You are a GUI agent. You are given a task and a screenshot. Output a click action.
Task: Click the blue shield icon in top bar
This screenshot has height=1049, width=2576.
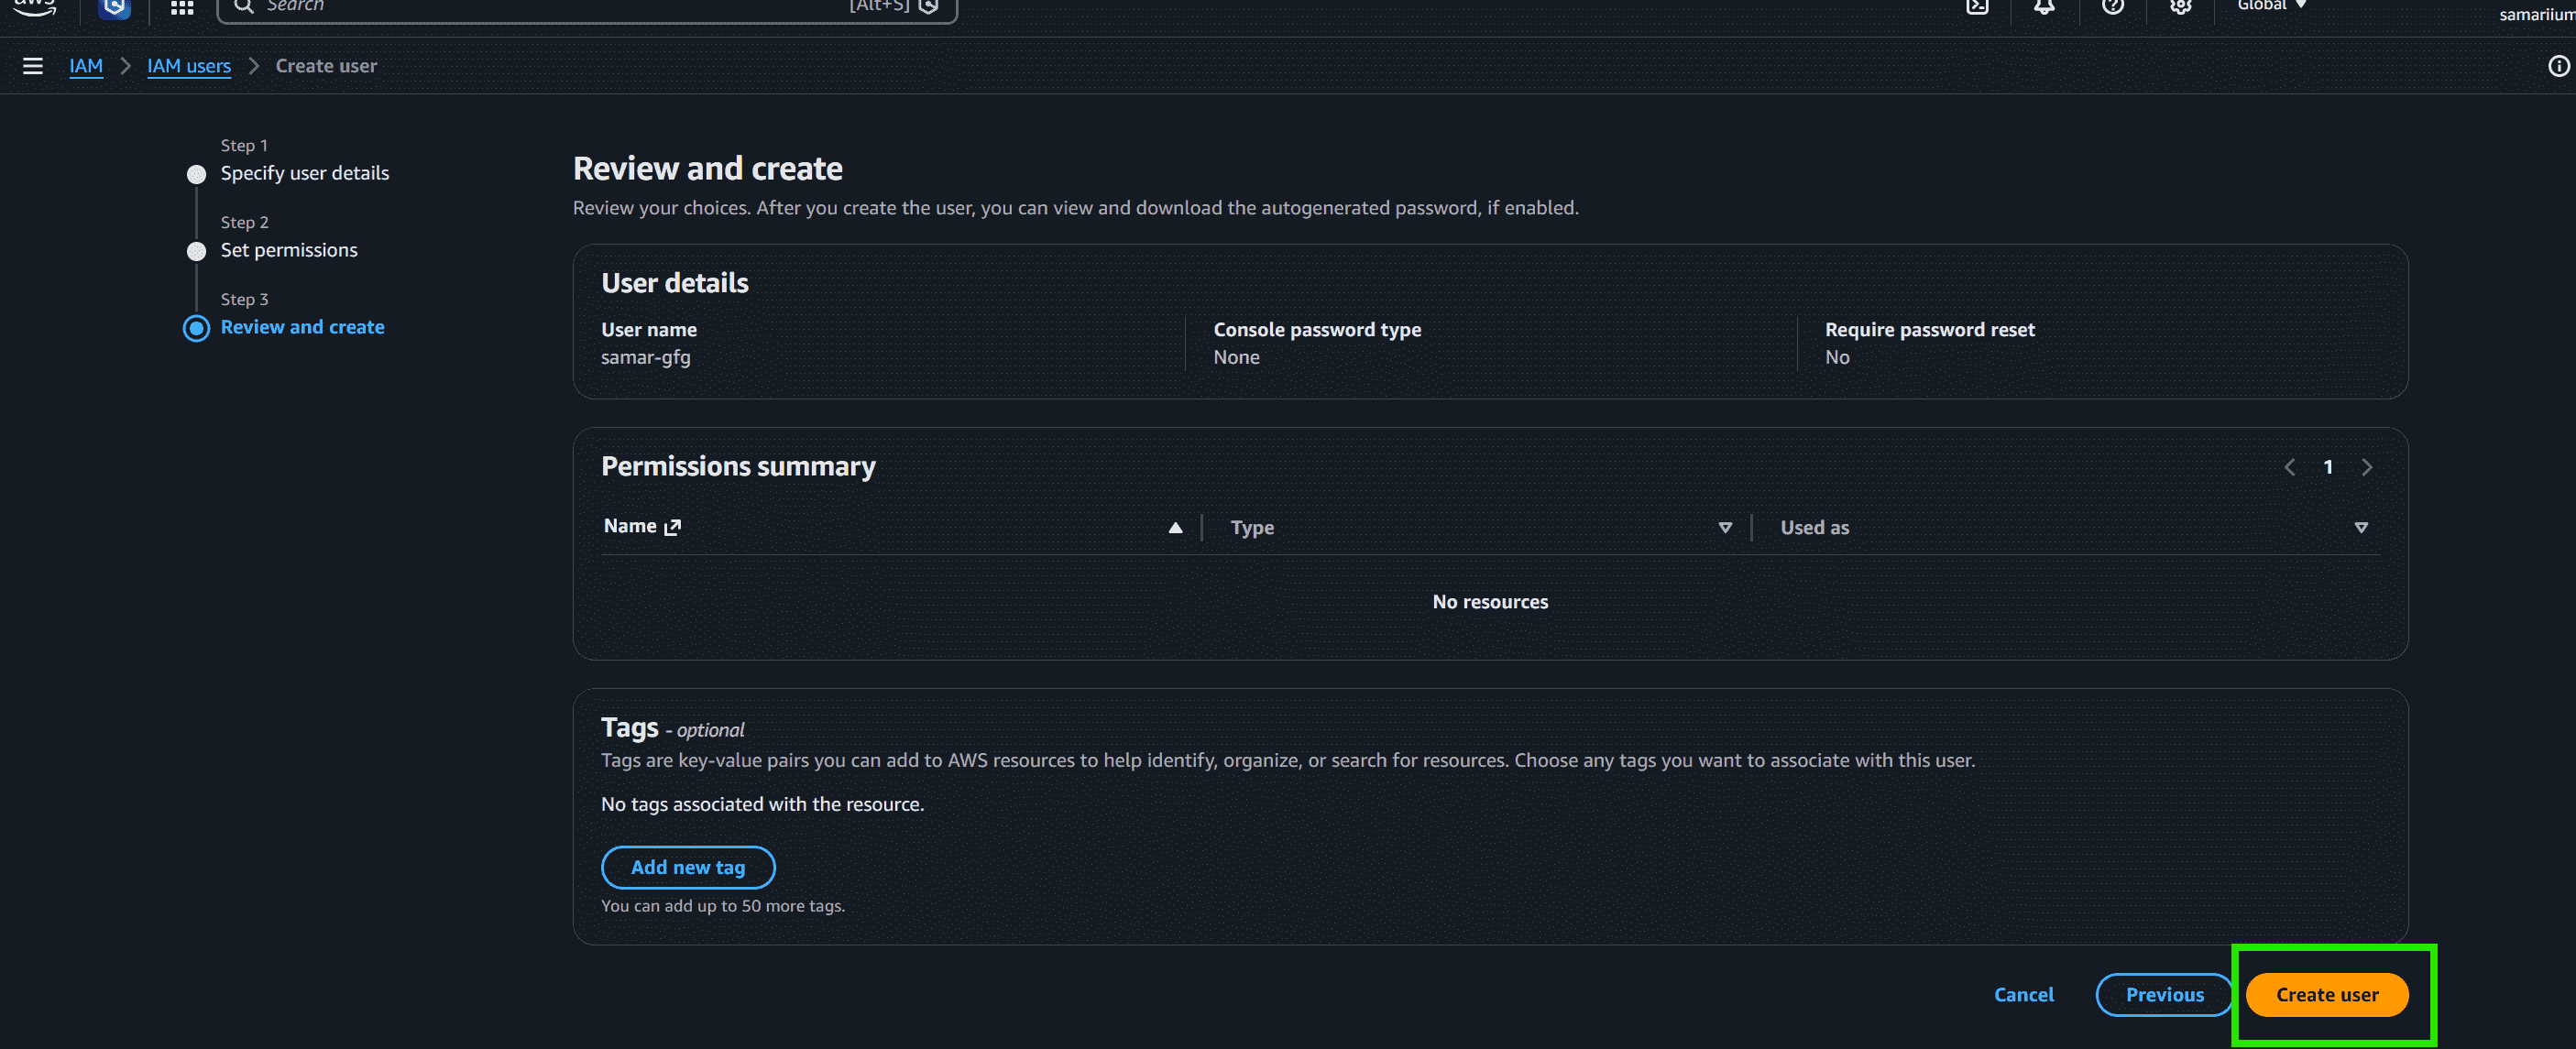(x=115, y=8)
